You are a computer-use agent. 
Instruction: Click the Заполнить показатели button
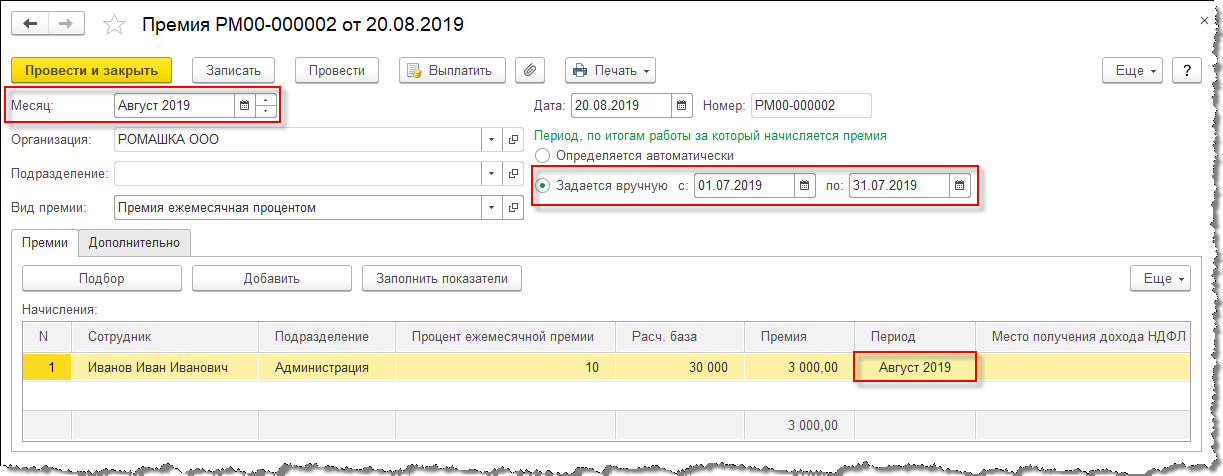click(442, 278)
